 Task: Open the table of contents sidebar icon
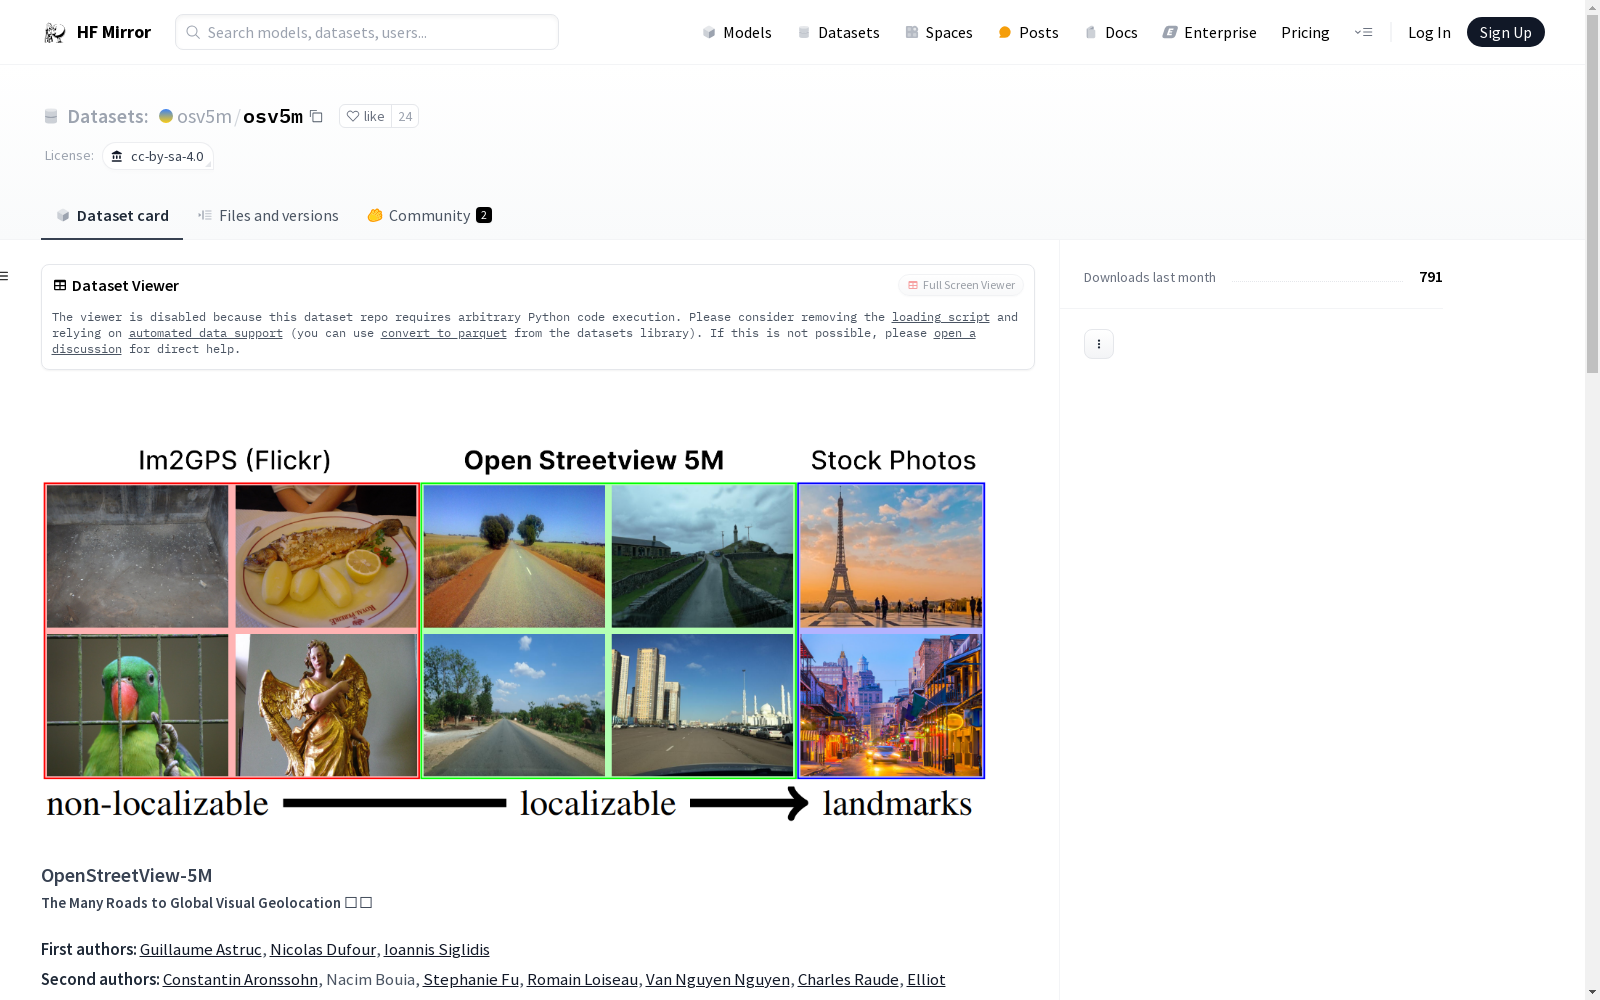[4, 276]
